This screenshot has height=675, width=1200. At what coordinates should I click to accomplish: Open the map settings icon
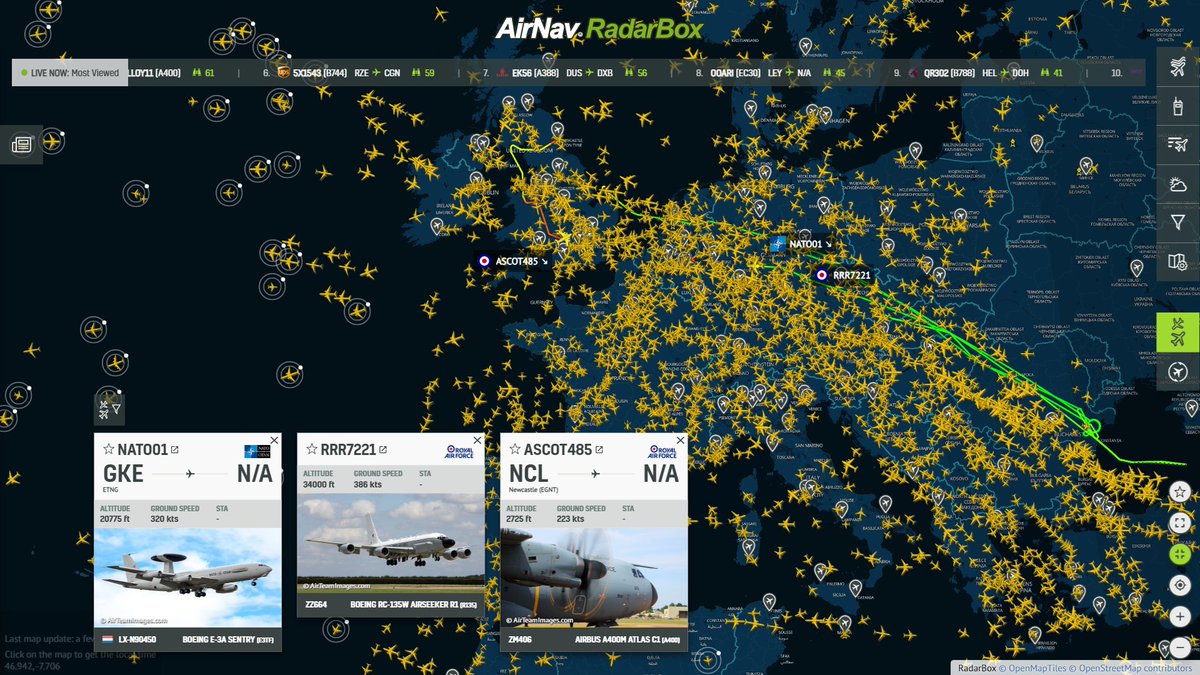(x=1178, y=261)
